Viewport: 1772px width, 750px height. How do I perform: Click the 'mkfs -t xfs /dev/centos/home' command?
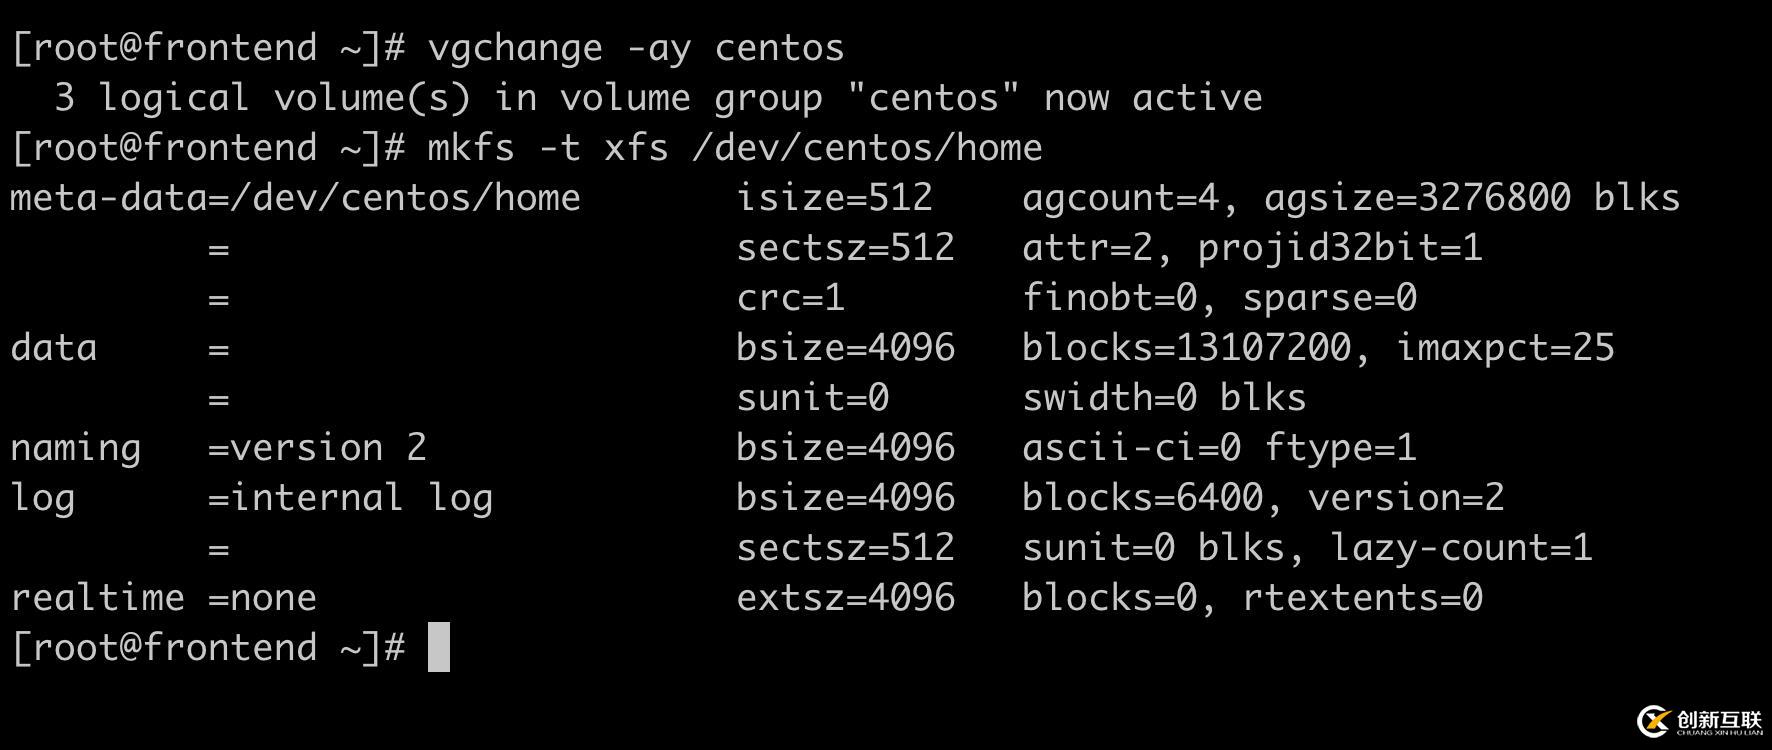734,148
